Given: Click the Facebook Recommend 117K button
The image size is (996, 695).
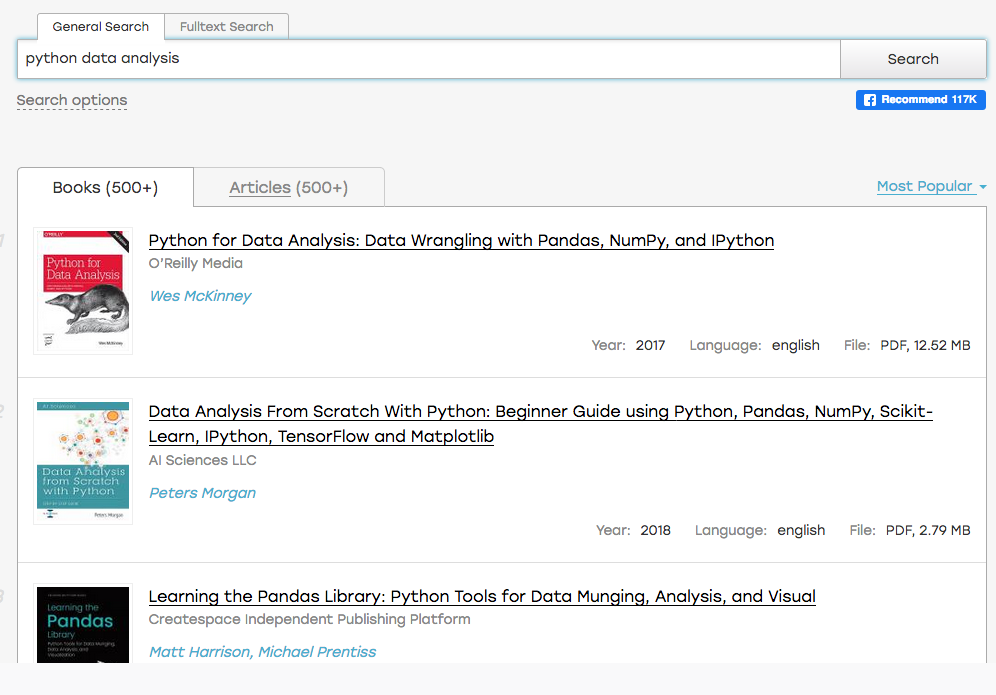Looking at the screenshot, I should tap(920, 100).
